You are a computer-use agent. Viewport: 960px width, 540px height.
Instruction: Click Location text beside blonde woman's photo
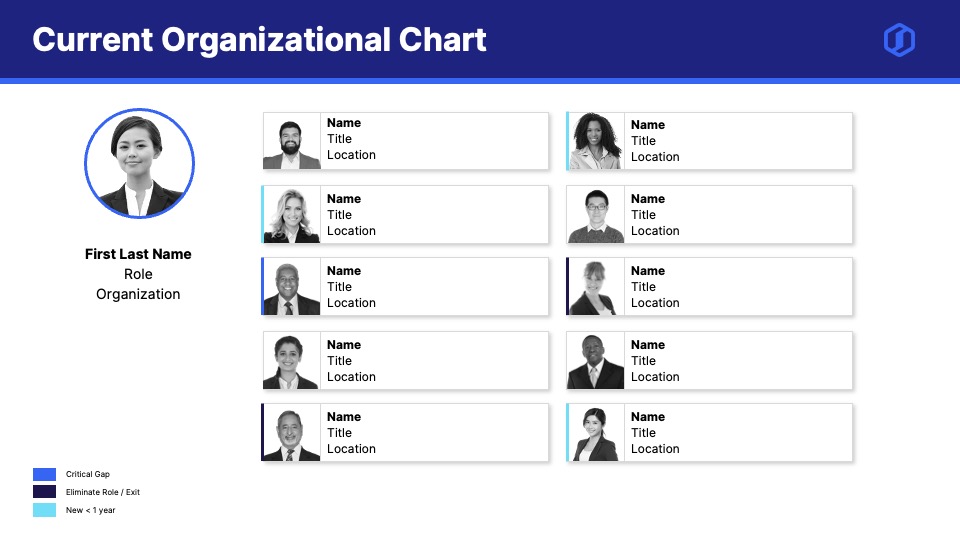pos(351,231)
